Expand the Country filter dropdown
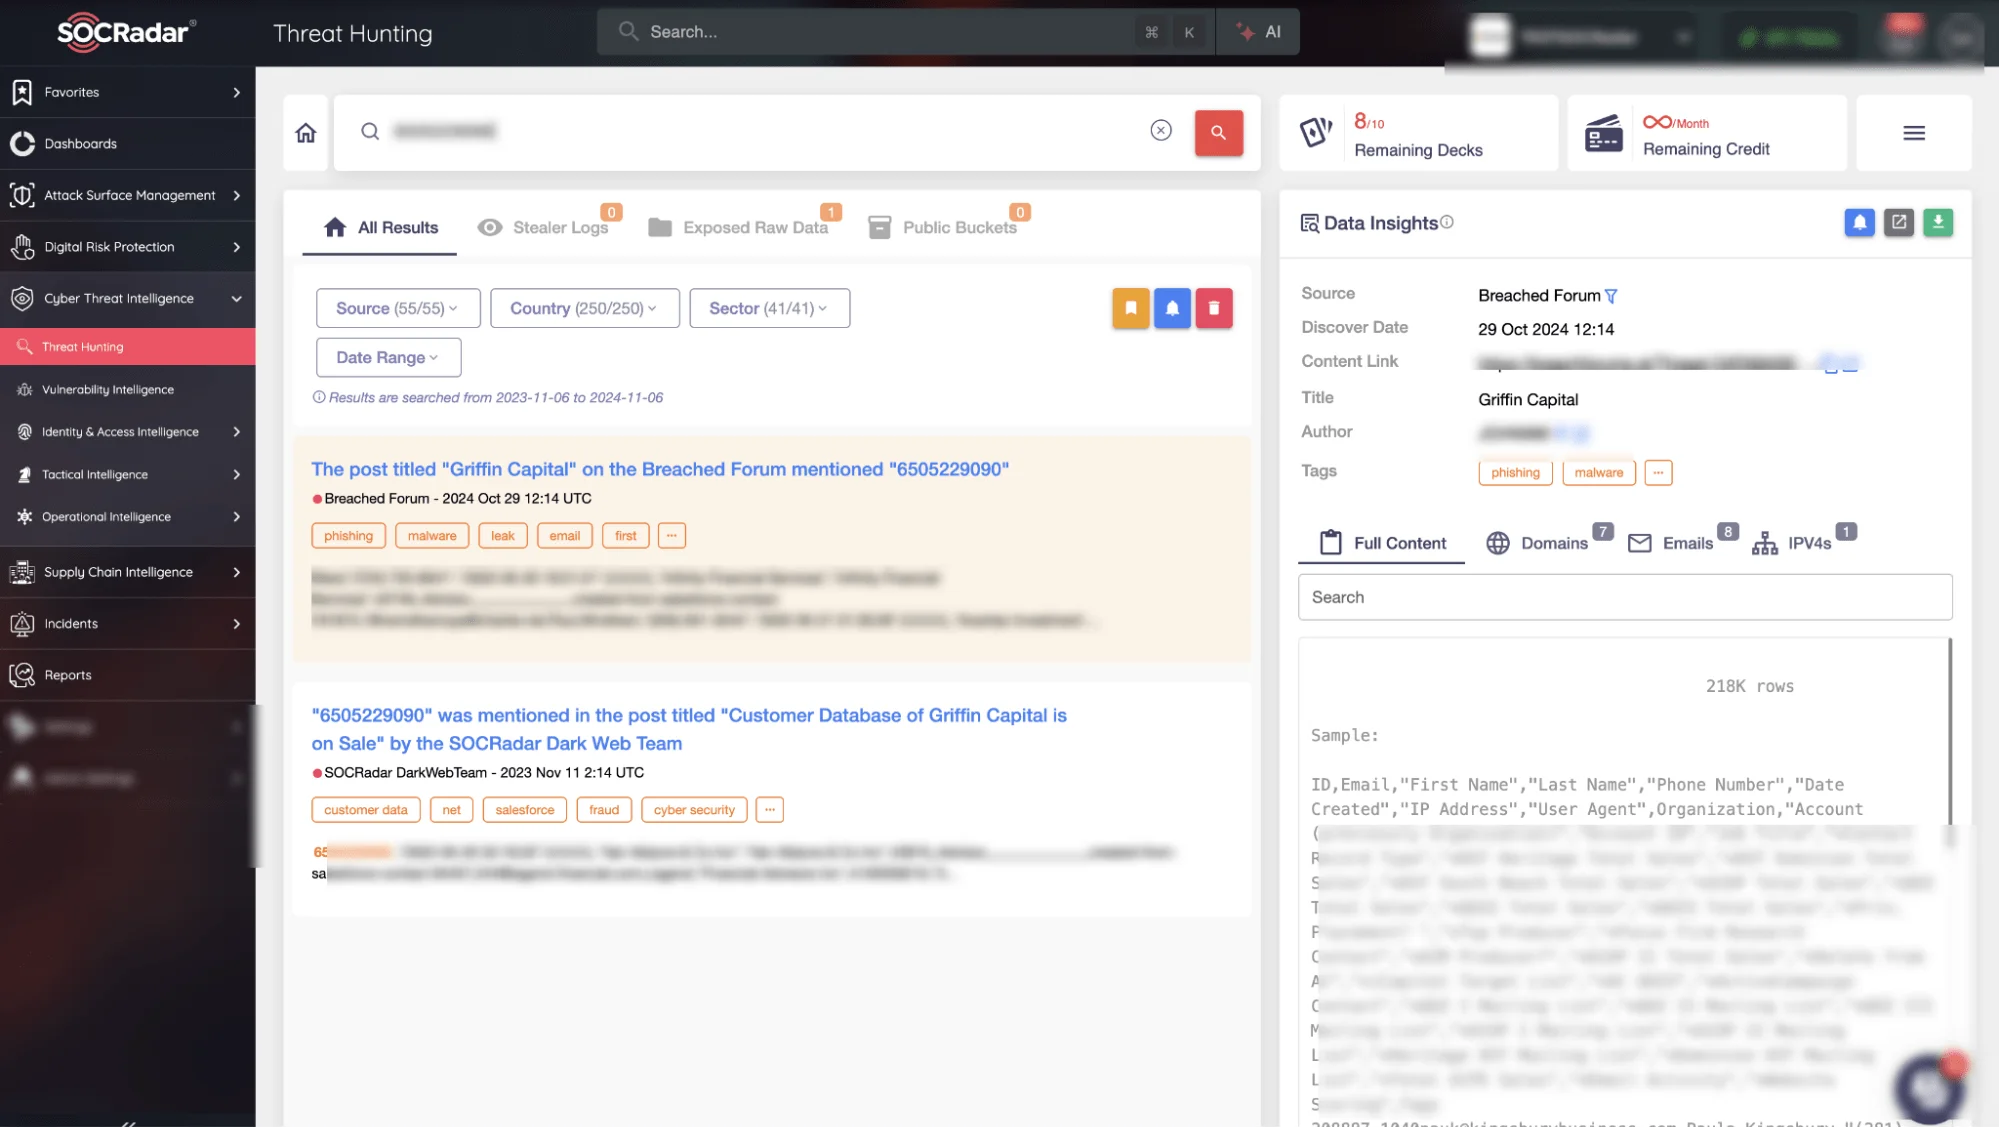 point(582,307)
